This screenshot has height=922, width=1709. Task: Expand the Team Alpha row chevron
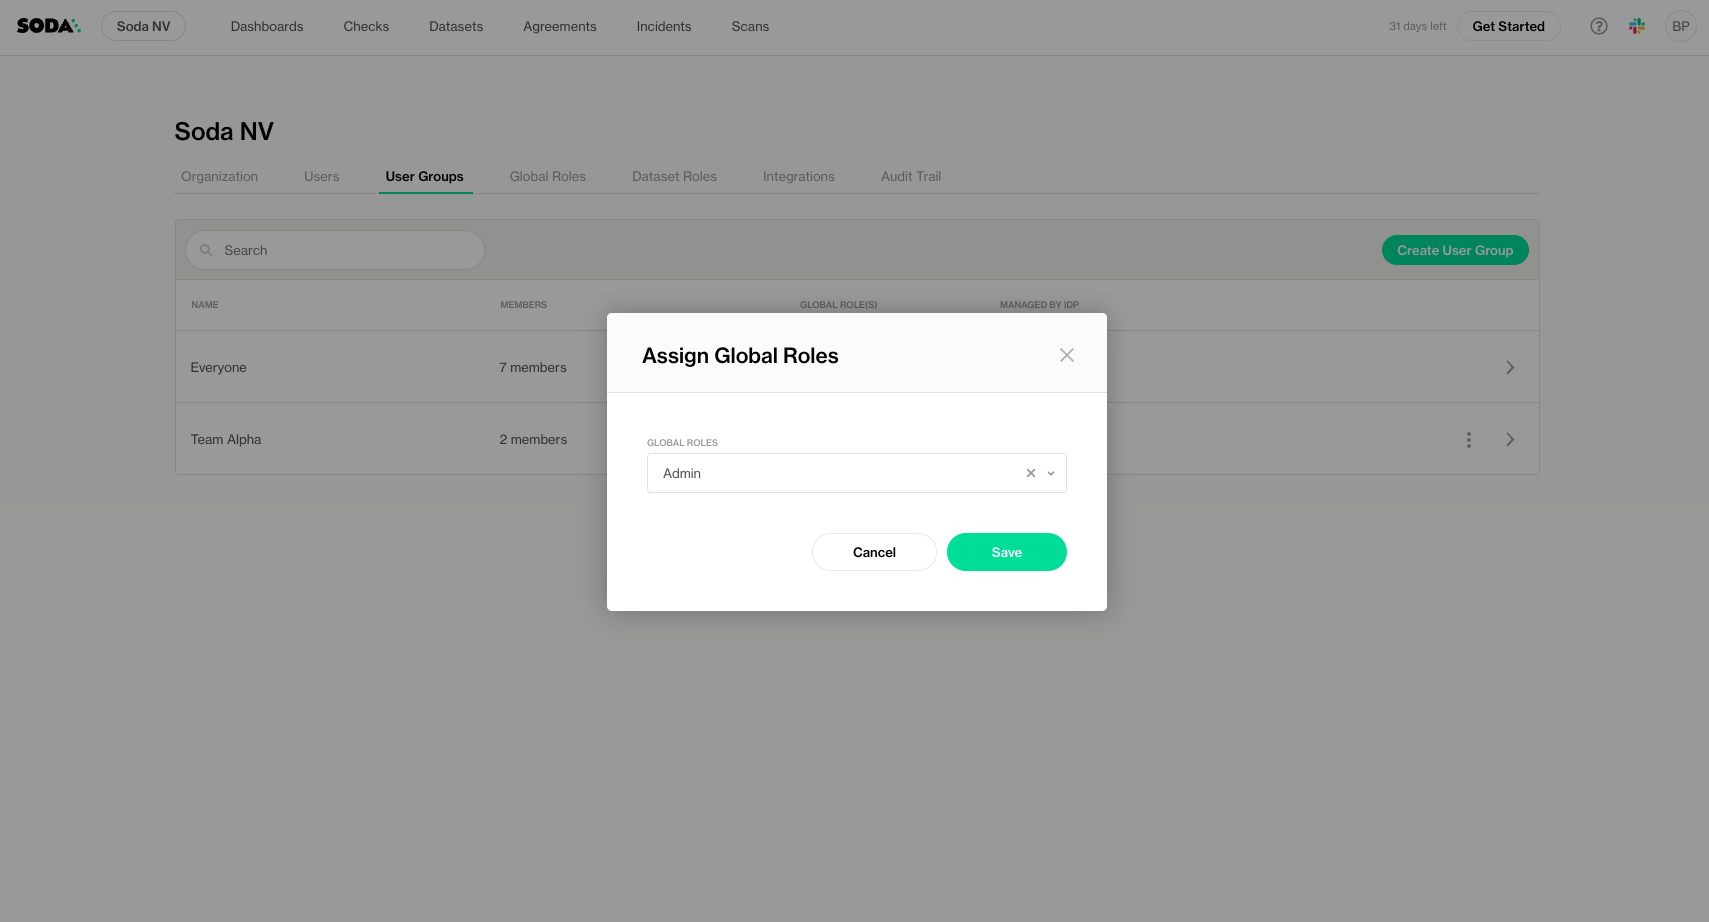pyautogui.click(x=1509, y=440)
